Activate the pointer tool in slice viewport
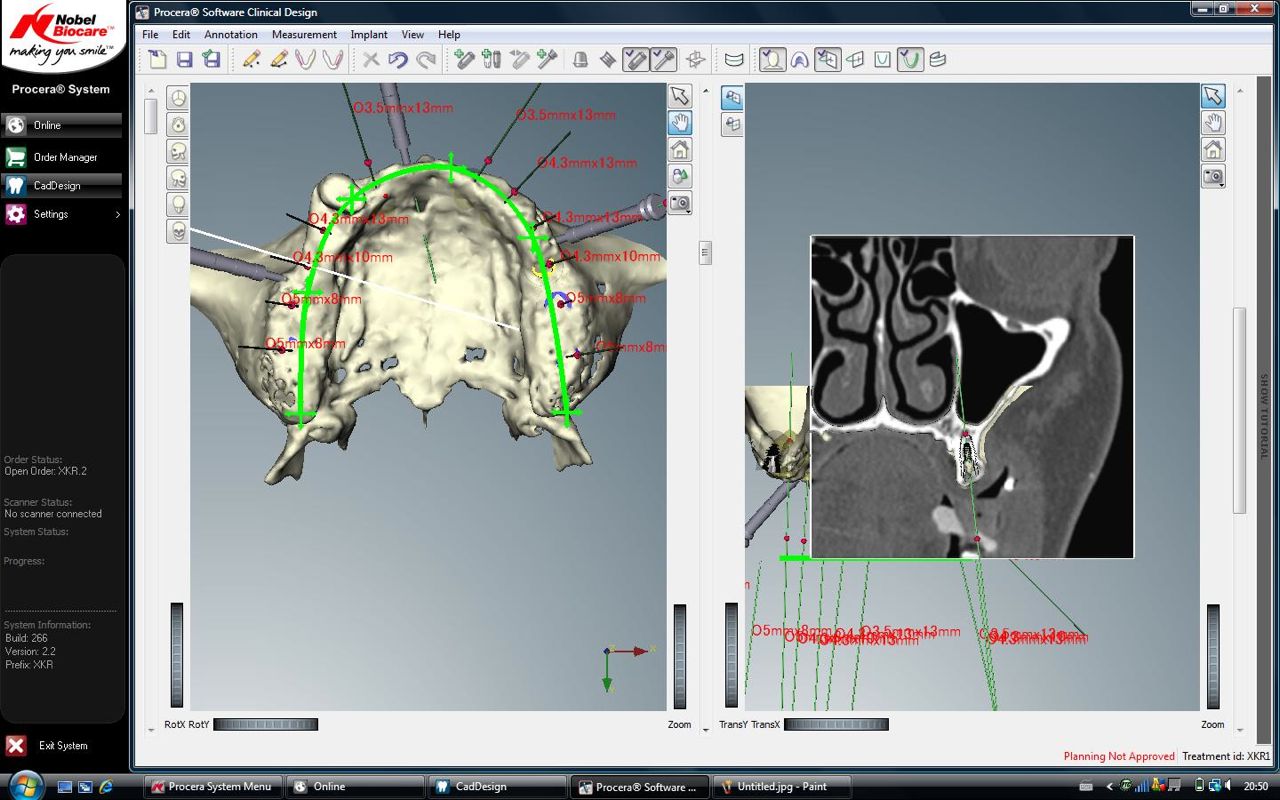Screen dimensions: 1280x800 (1213, 96)
